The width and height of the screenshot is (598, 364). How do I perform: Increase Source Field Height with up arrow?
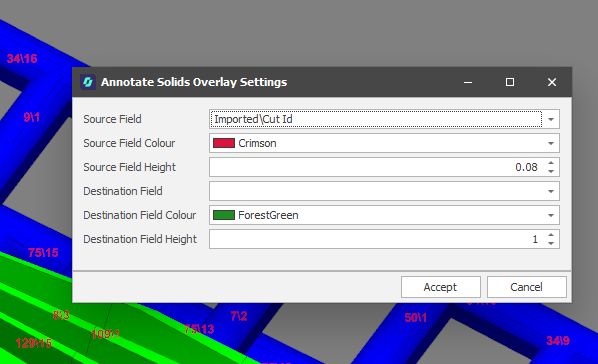tap(551, 163)
